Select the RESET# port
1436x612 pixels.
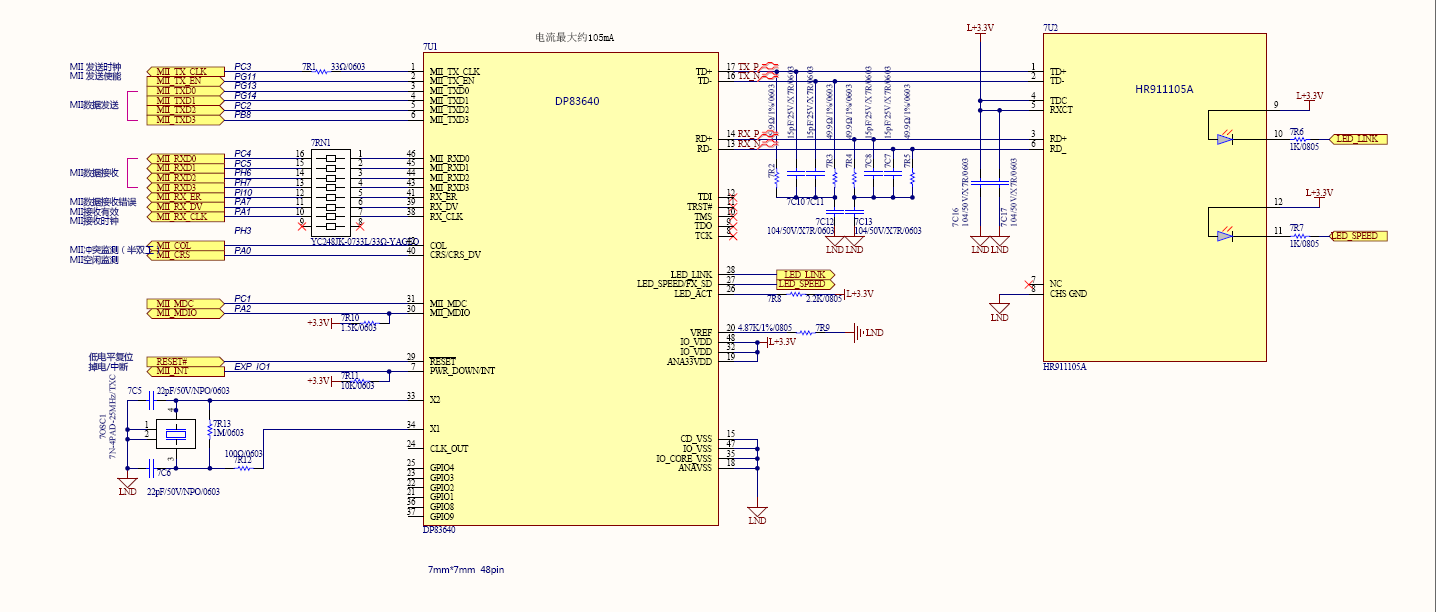[x=185, y=361]
